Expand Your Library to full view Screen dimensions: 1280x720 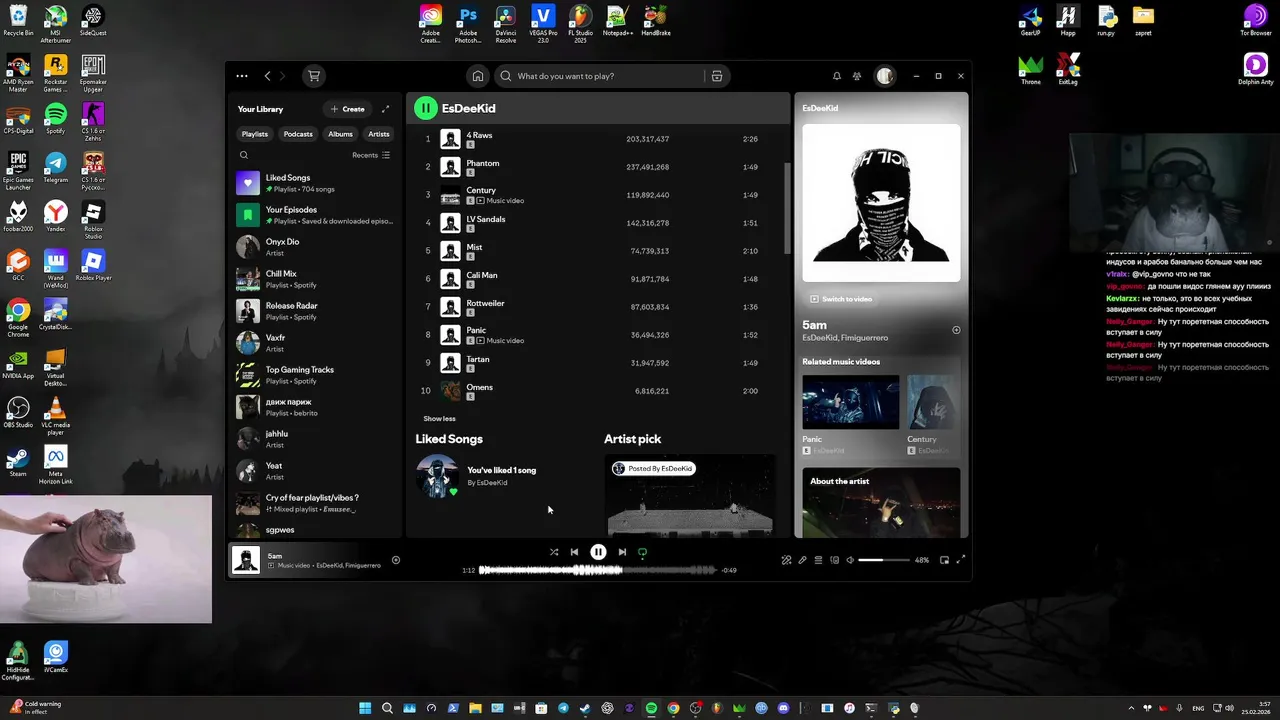(386, 109)
